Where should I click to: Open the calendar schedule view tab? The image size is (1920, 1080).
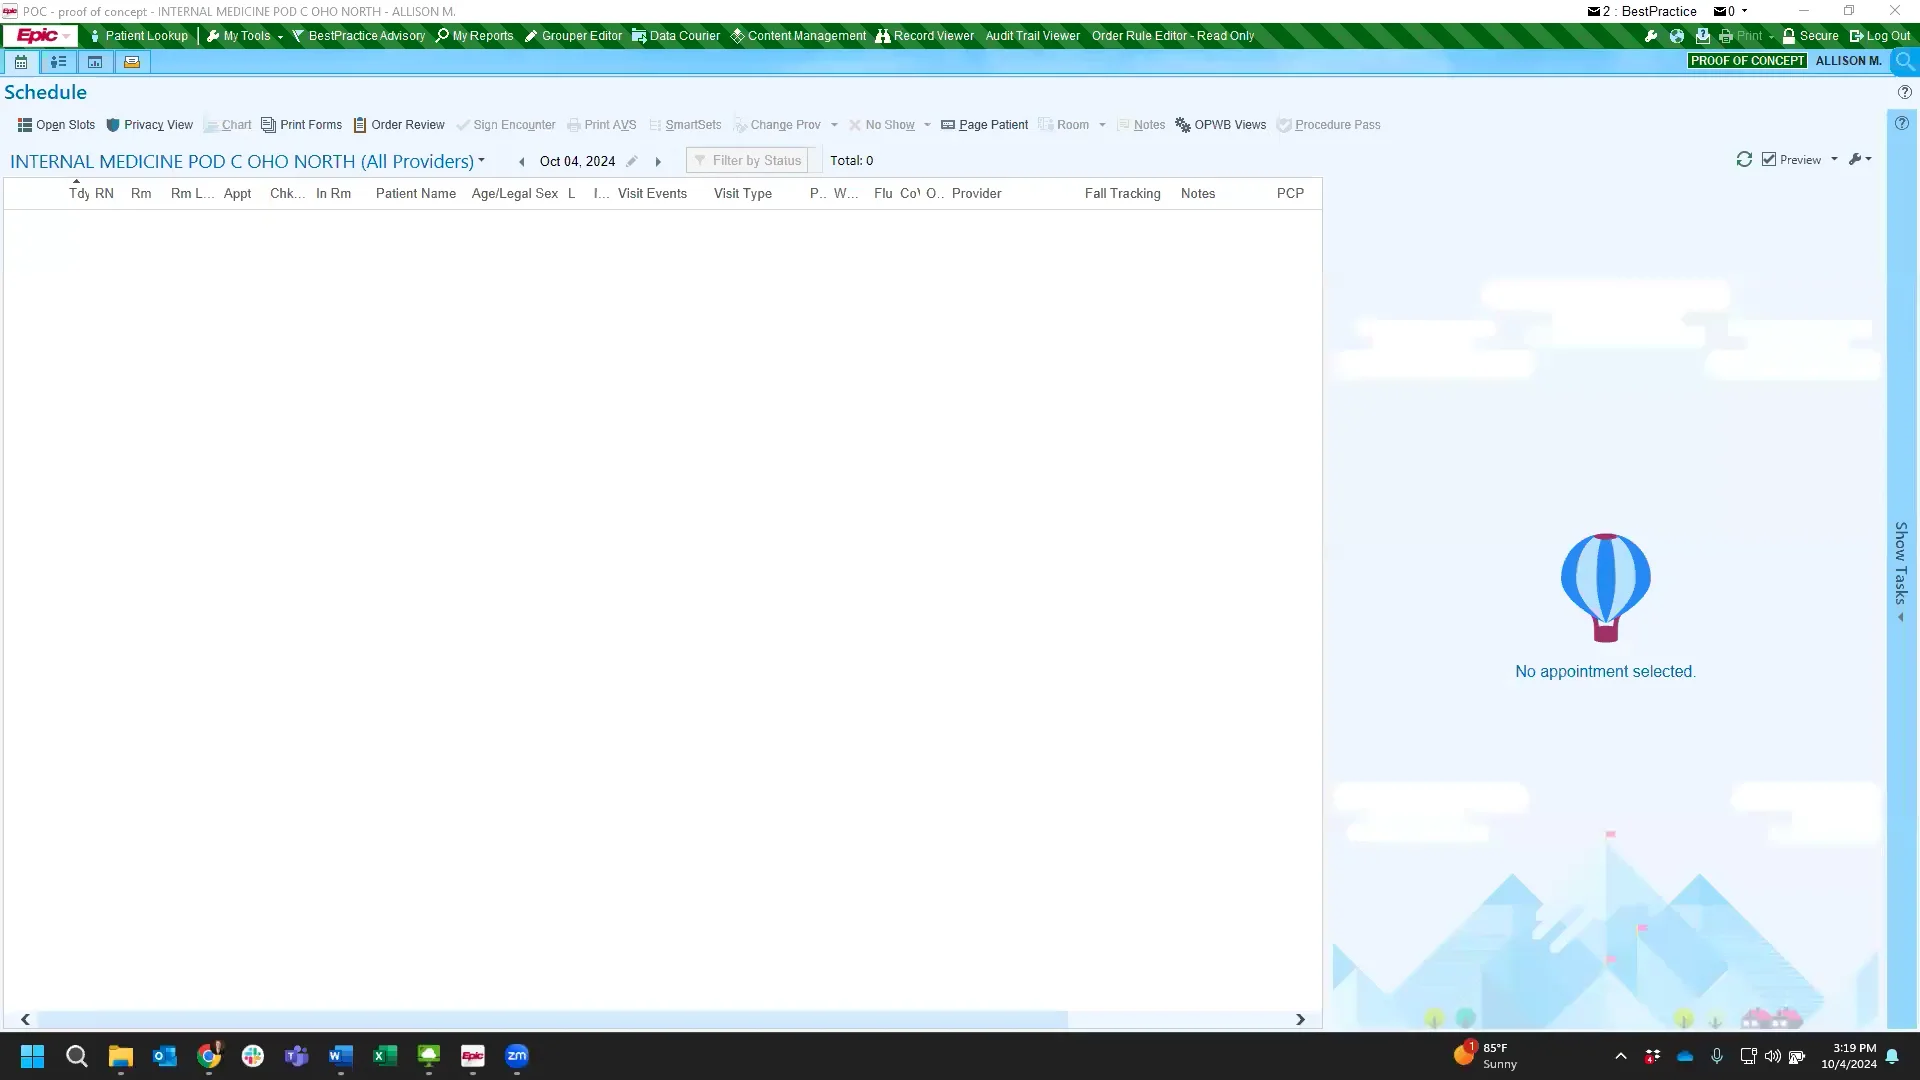tap(21, 62)
